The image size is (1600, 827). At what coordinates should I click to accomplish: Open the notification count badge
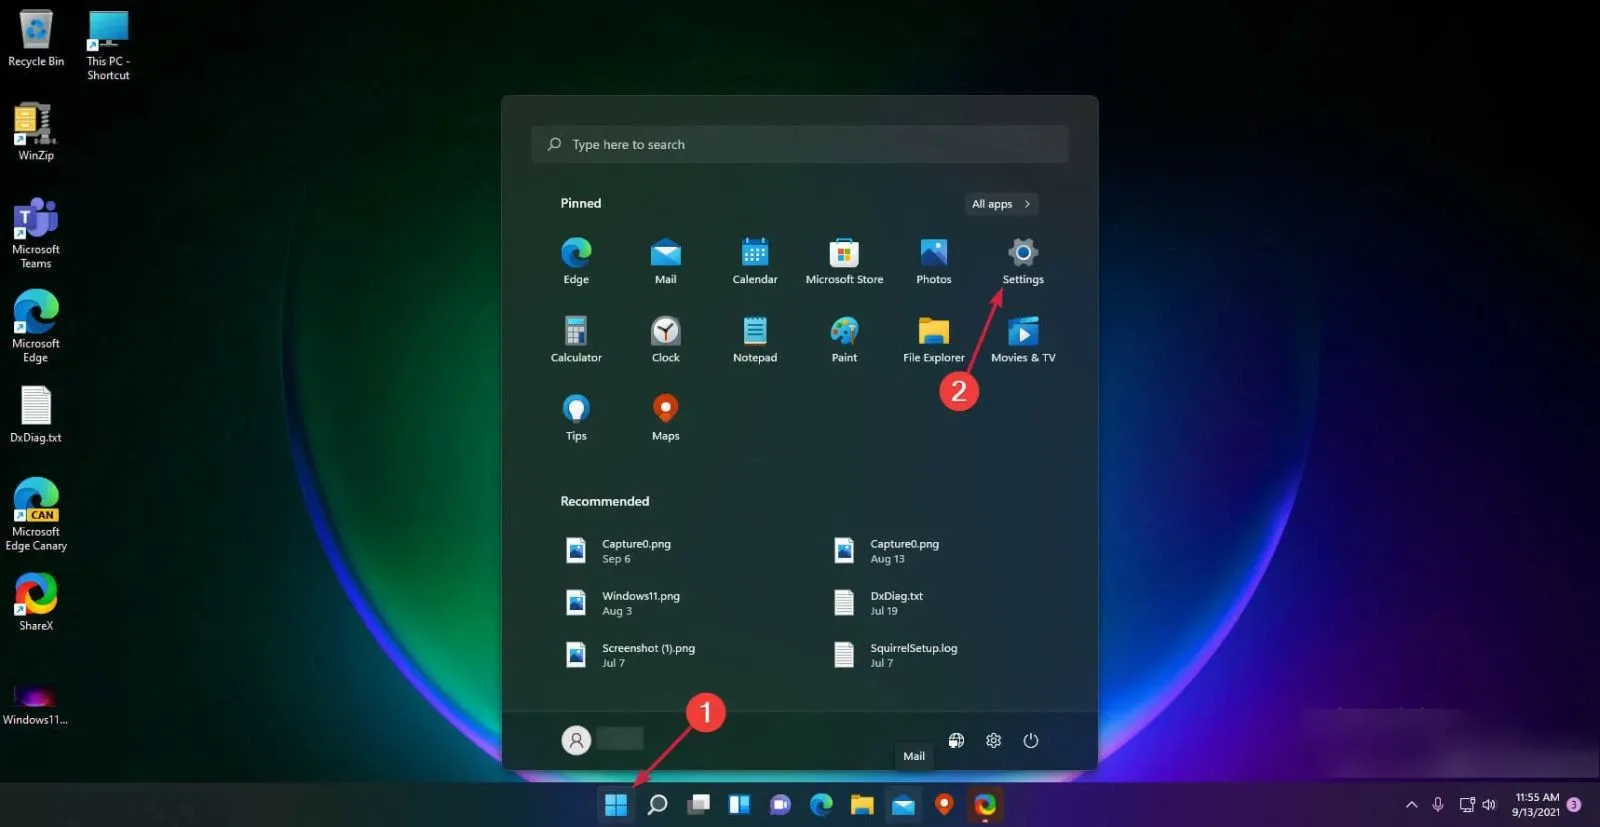click(1574, 804)
